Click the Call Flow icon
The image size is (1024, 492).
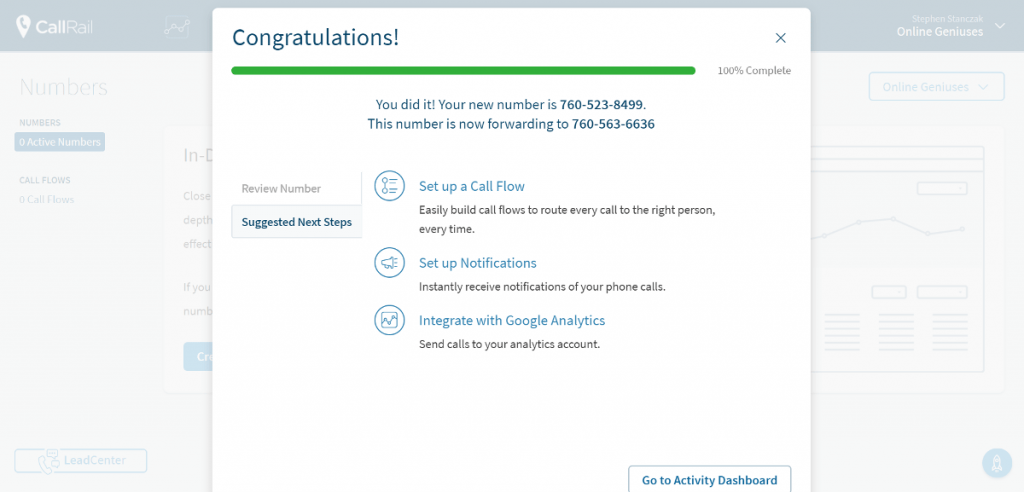pyautogui.click(x=389, y=186)
